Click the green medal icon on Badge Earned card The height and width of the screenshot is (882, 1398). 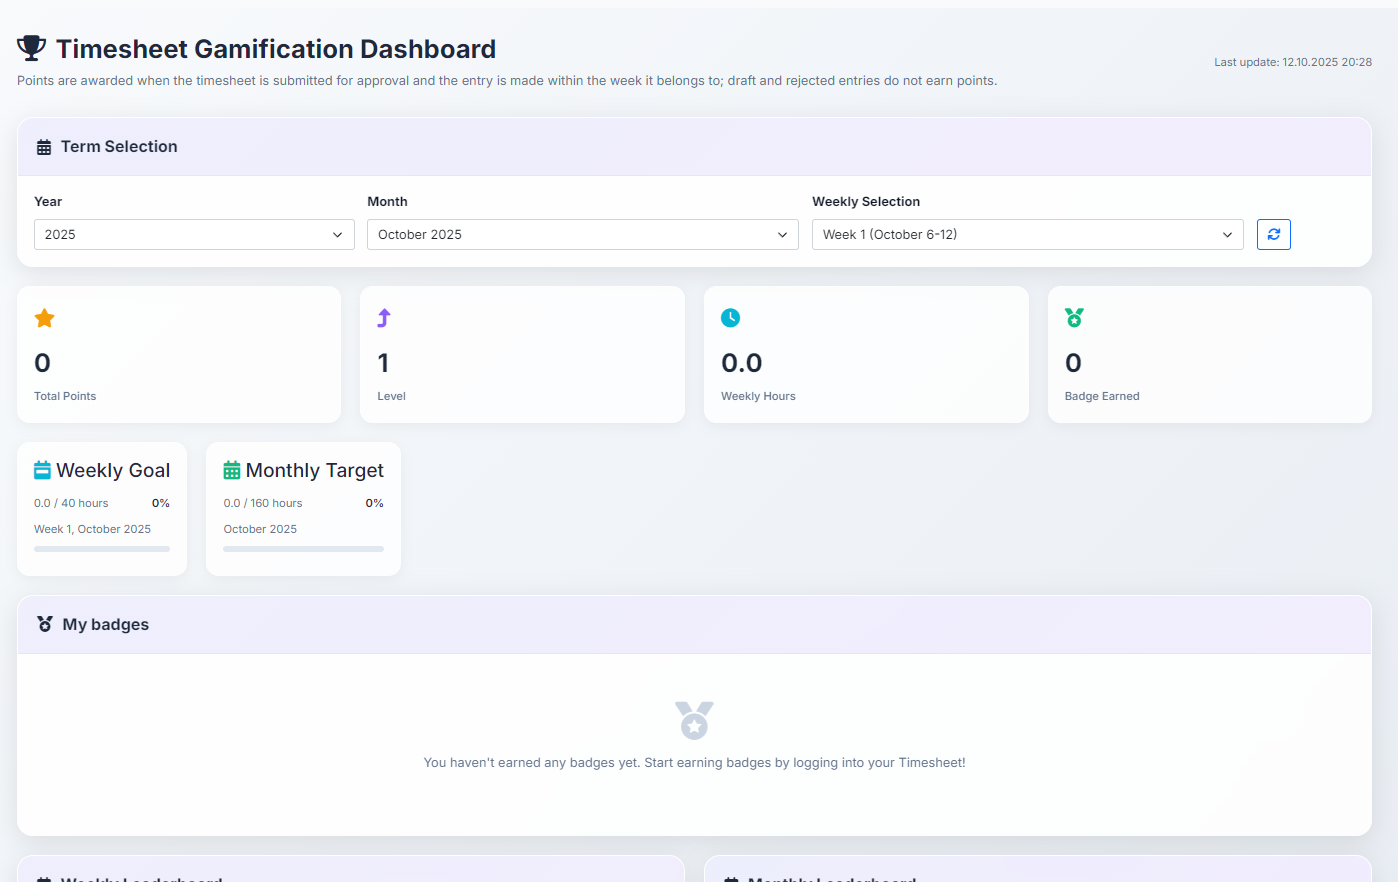coord(1074,318)
